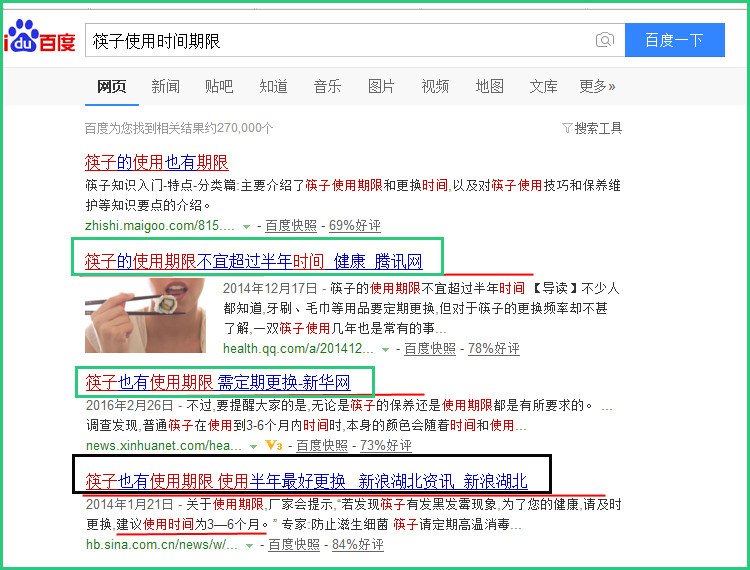Click the V3 verification badge icon
This screenshot has width=750, height=570.
(273, 445)
